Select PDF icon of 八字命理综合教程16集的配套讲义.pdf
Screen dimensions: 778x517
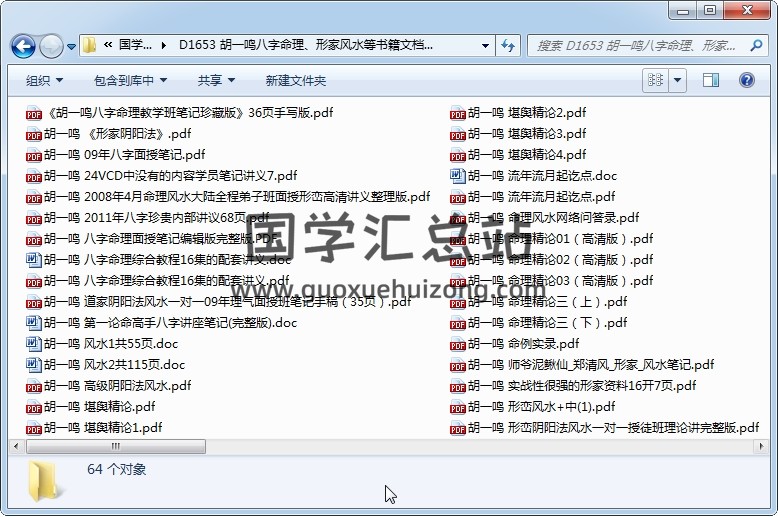coord(33,281)
